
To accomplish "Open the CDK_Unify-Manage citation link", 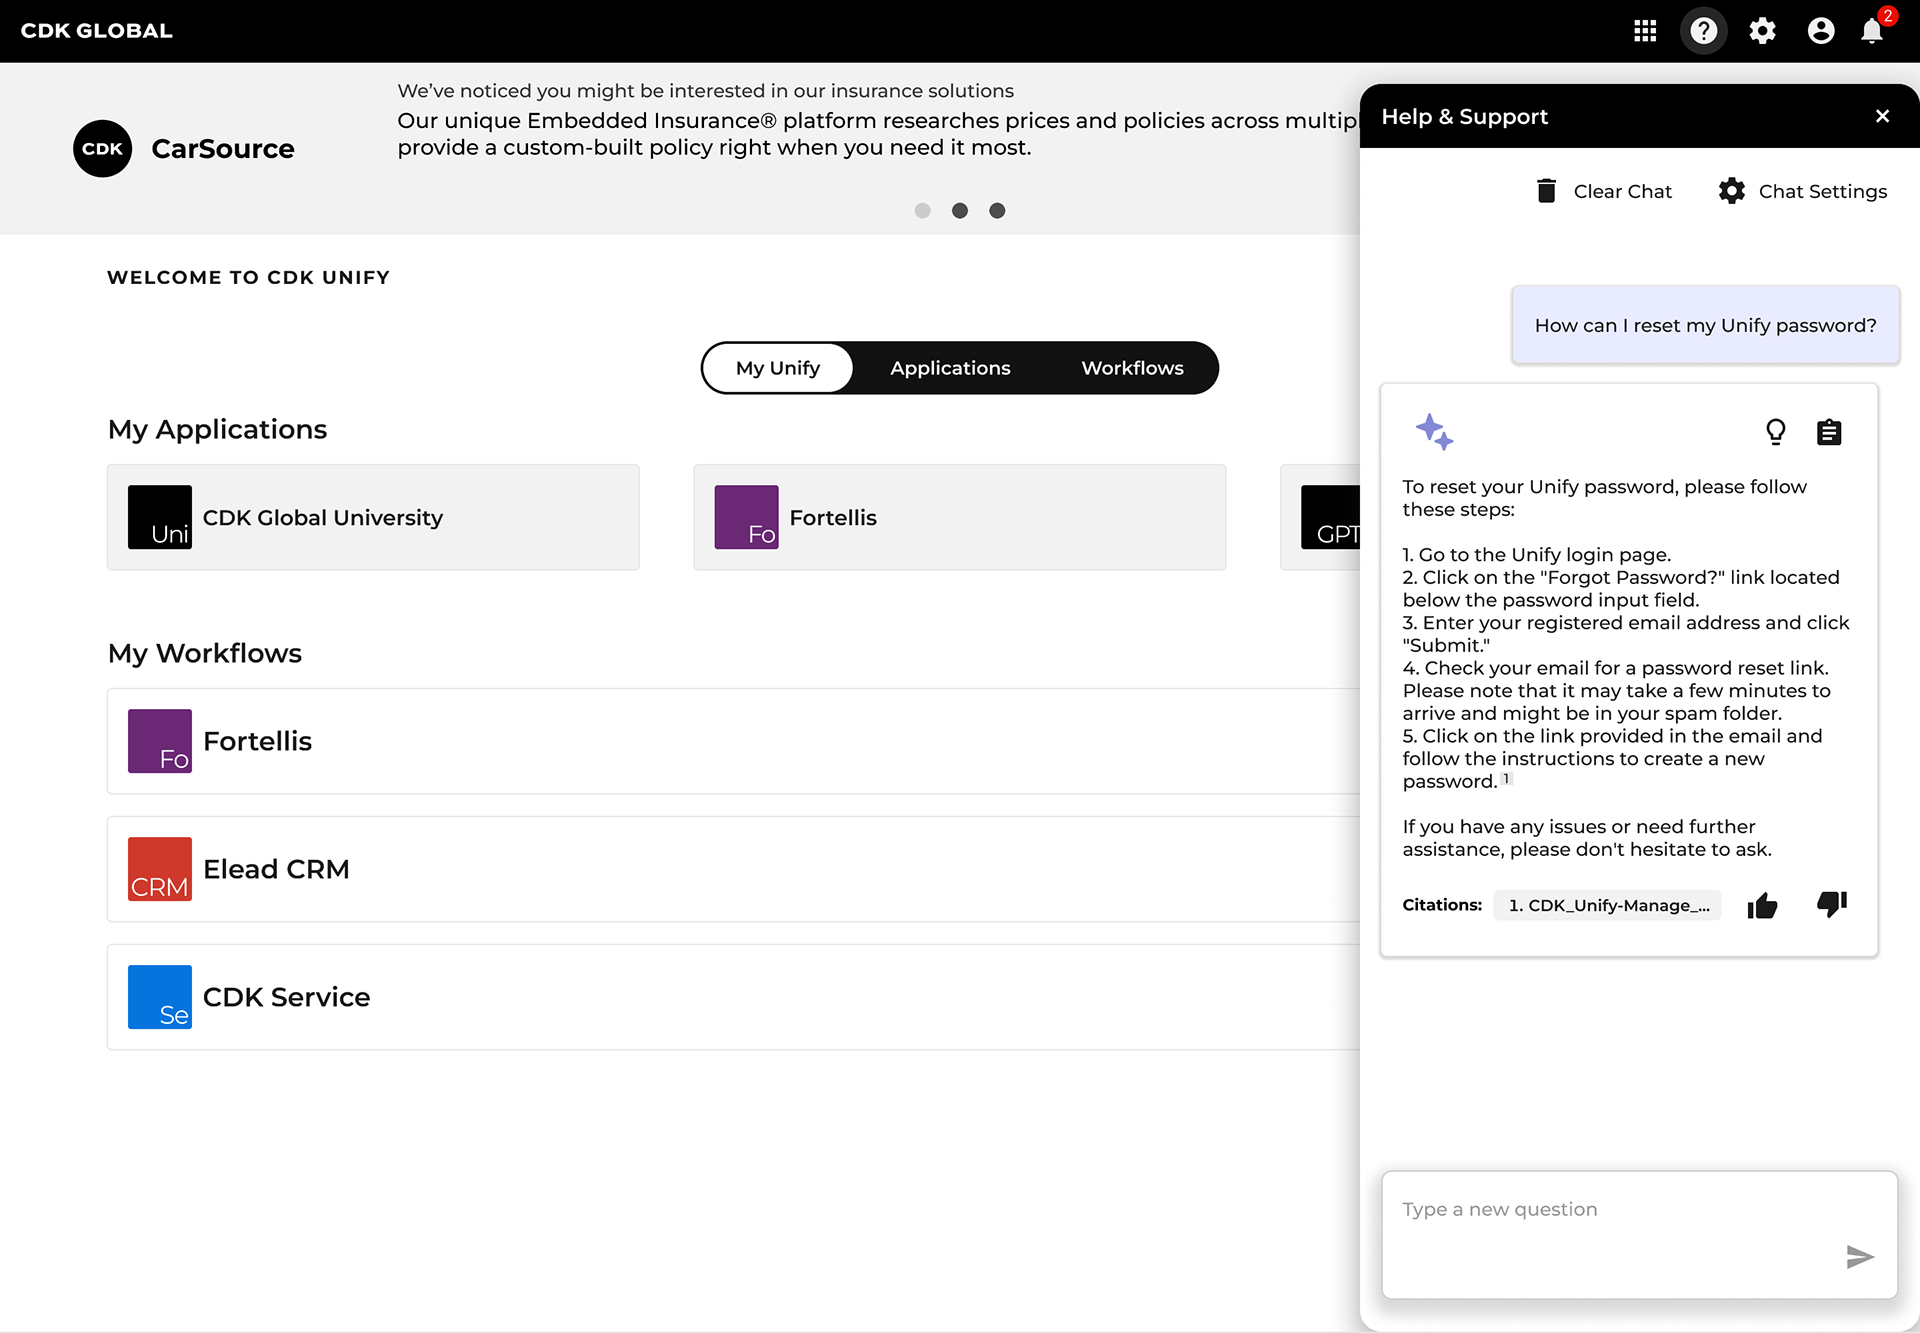I will tap(1608, 905).
